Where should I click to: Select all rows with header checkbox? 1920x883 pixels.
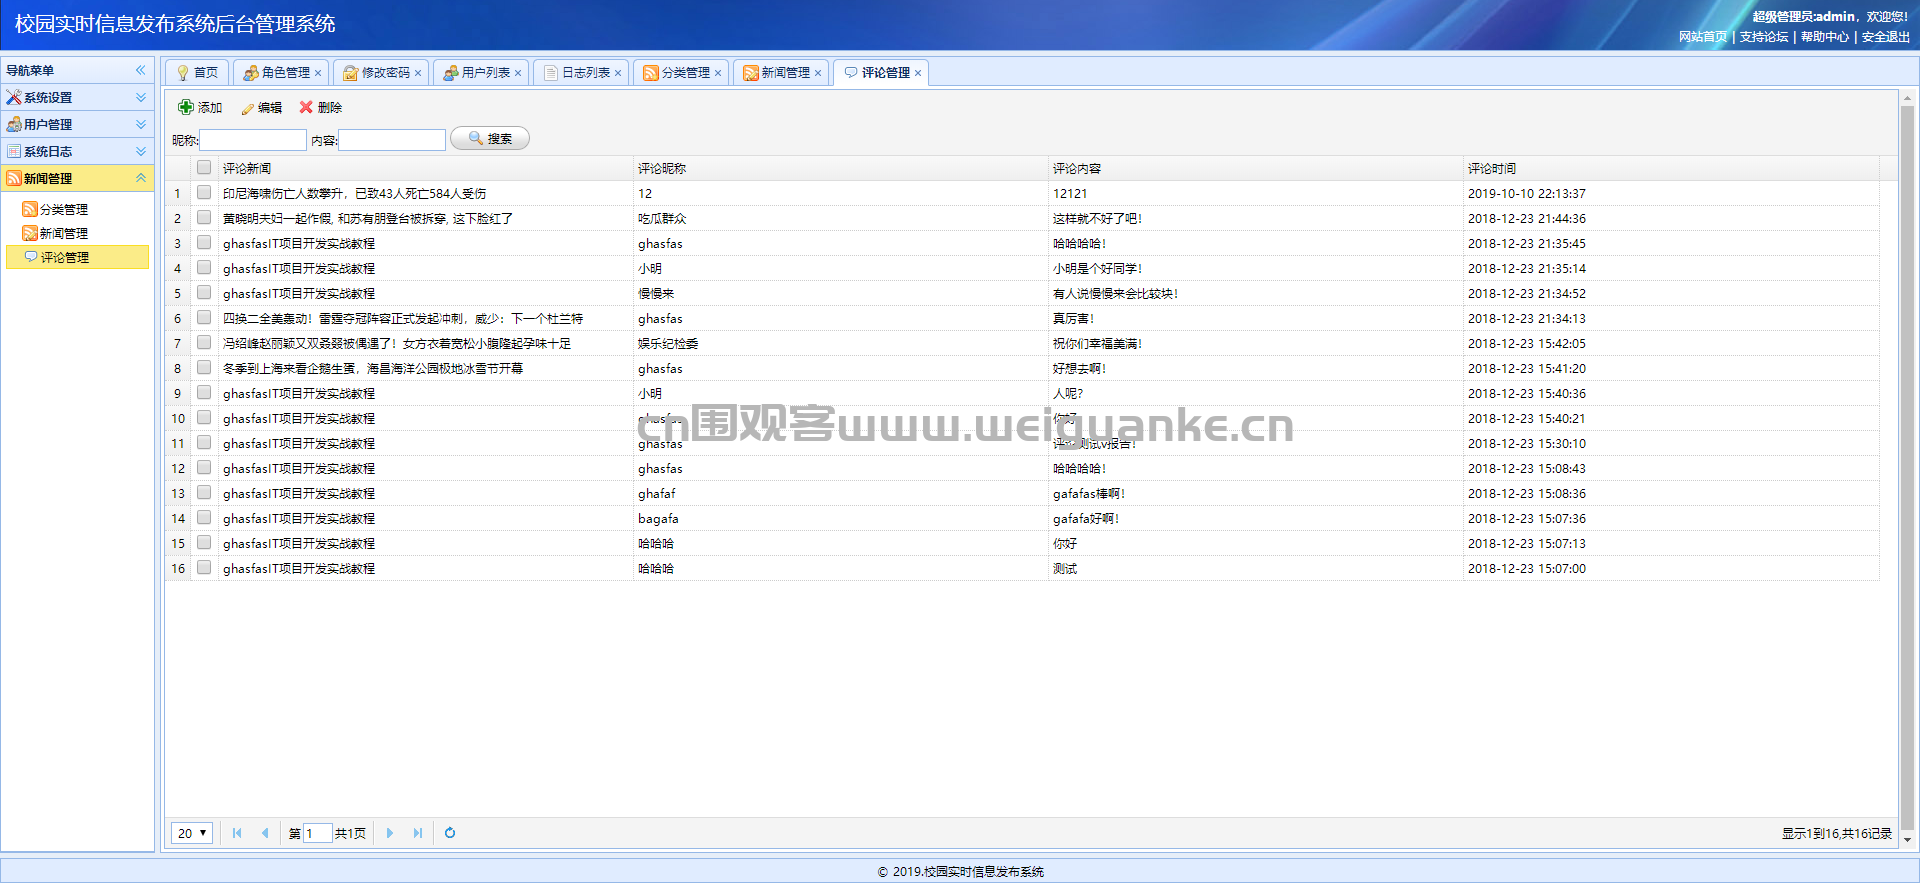point(204,167)
